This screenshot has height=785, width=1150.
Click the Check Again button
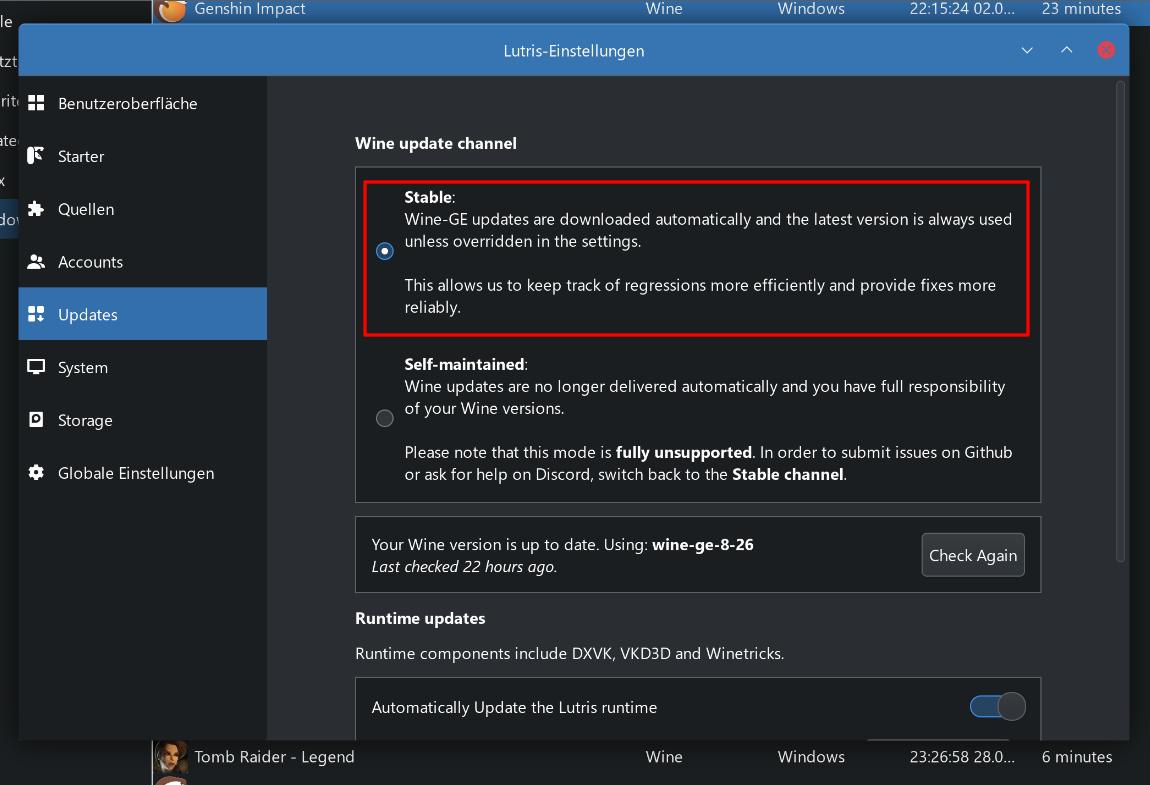(x=973, y=555)
